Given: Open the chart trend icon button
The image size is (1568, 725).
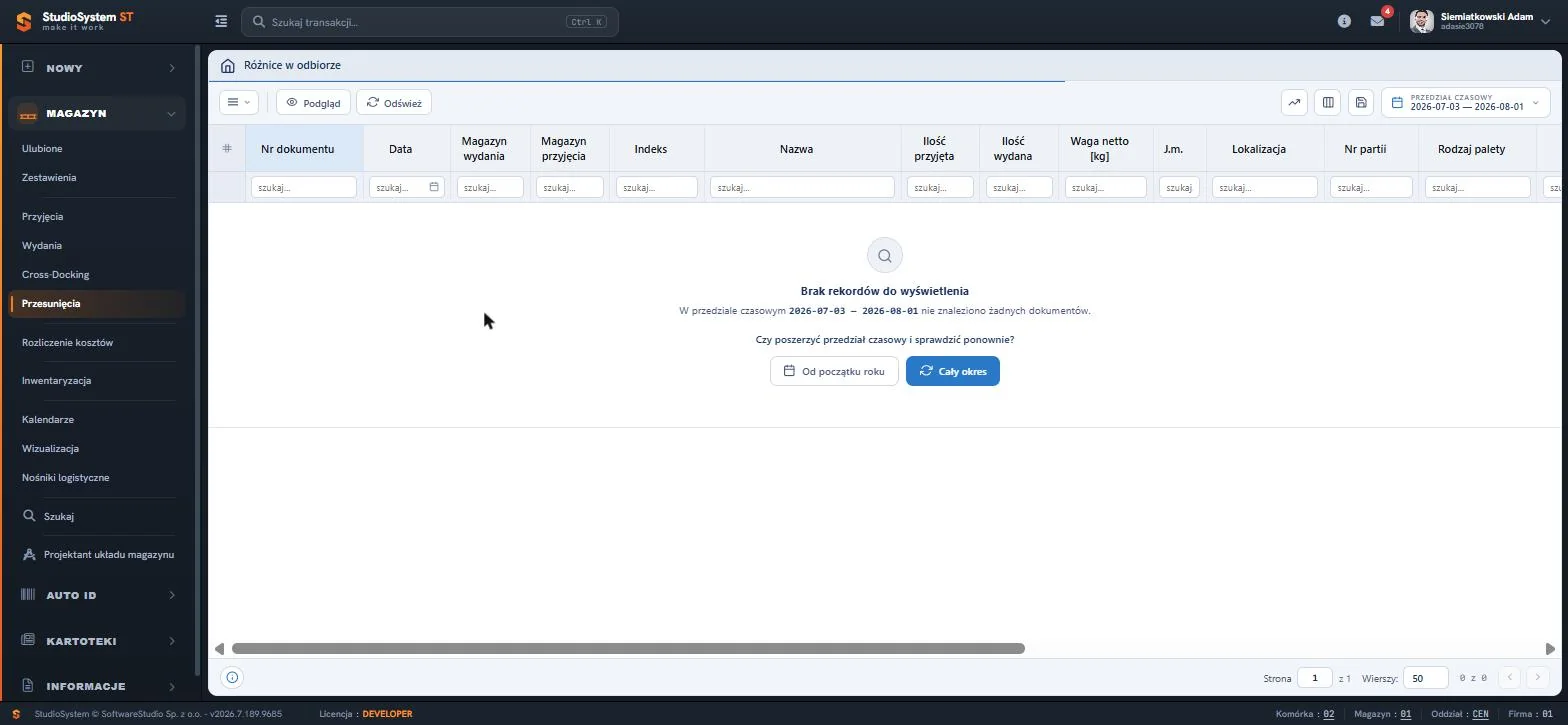Looking at the screenshot, I should [x=1294, y=102].
